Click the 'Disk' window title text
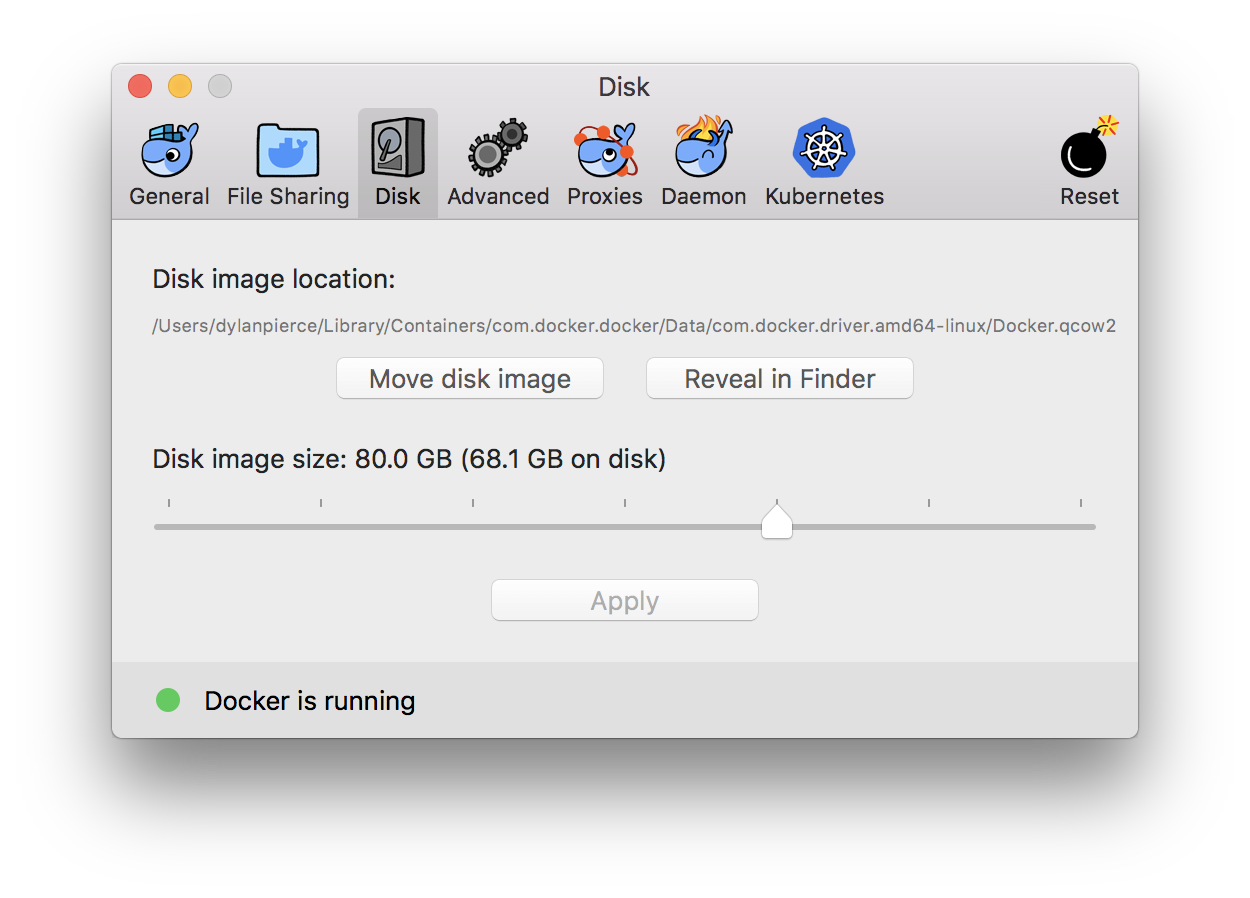The width and height of the screenshot is (1250, 898). [624, 87]
